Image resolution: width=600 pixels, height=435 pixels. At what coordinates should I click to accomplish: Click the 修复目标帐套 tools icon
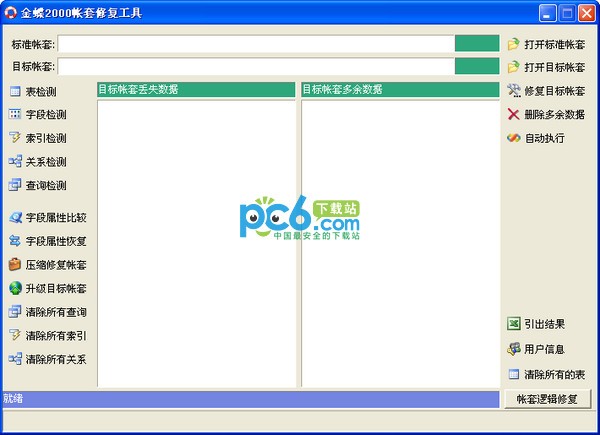(x=514, y=91)
